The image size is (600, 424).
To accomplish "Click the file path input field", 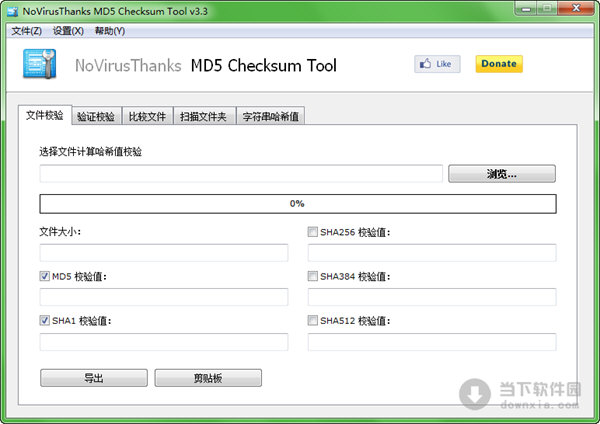I will [241, 174].
